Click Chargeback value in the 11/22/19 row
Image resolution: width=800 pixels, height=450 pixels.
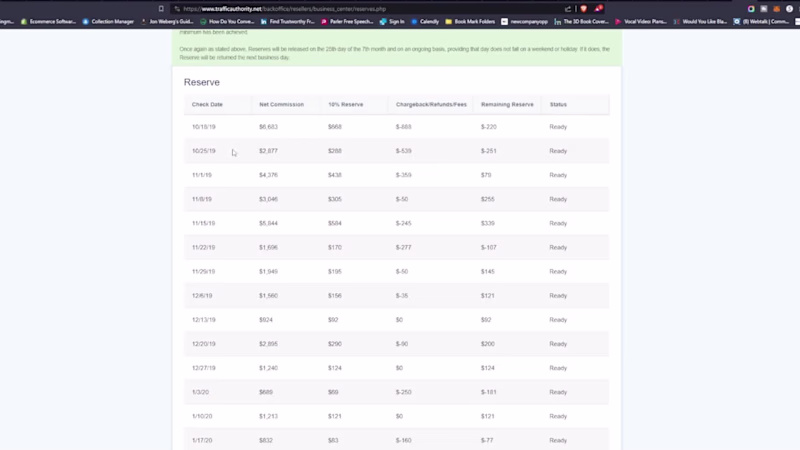(x=404, y=247)
